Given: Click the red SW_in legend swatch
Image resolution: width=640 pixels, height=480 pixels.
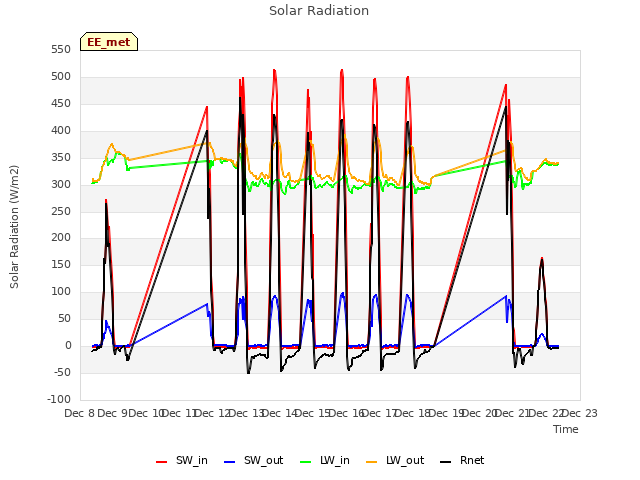Looking at the screenshot, I should (162, 462).
